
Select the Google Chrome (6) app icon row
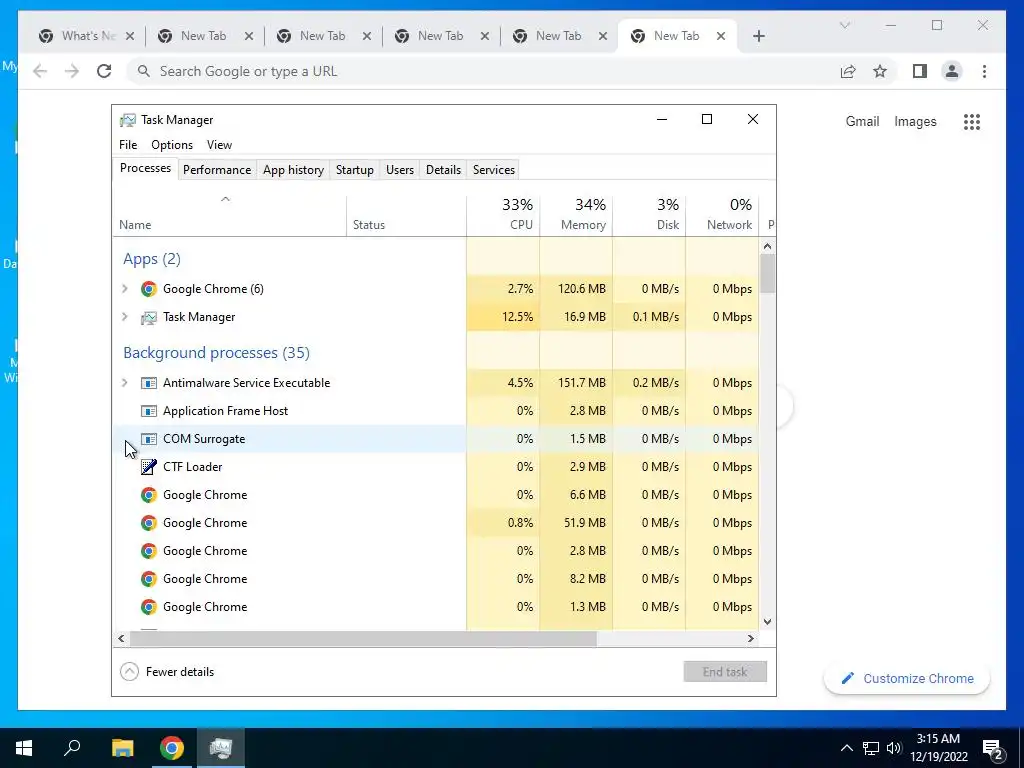[149, 289]
